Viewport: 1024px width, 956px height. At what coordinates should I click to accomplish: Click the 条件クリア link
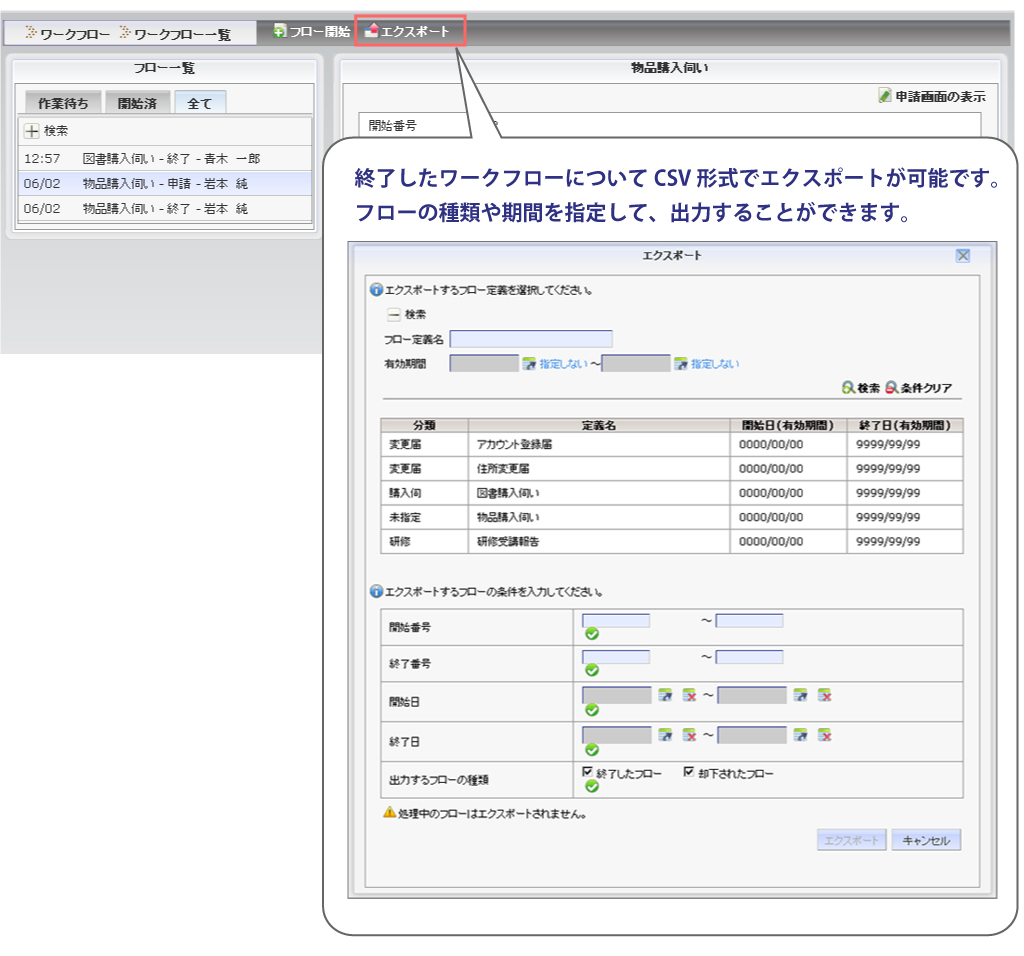point(926,388)
